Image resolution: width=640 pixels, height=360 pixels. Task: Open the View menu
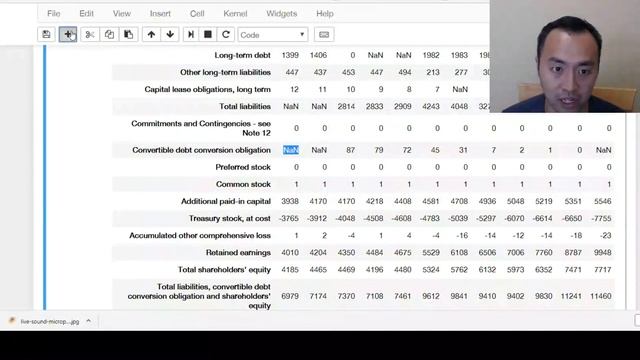click(122, 13)
